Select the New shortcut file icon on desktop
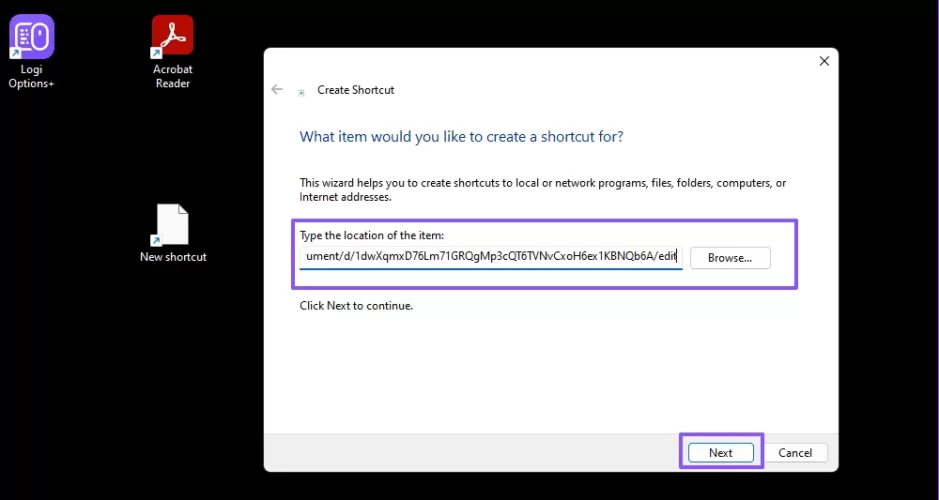 [x=172, y=224]
